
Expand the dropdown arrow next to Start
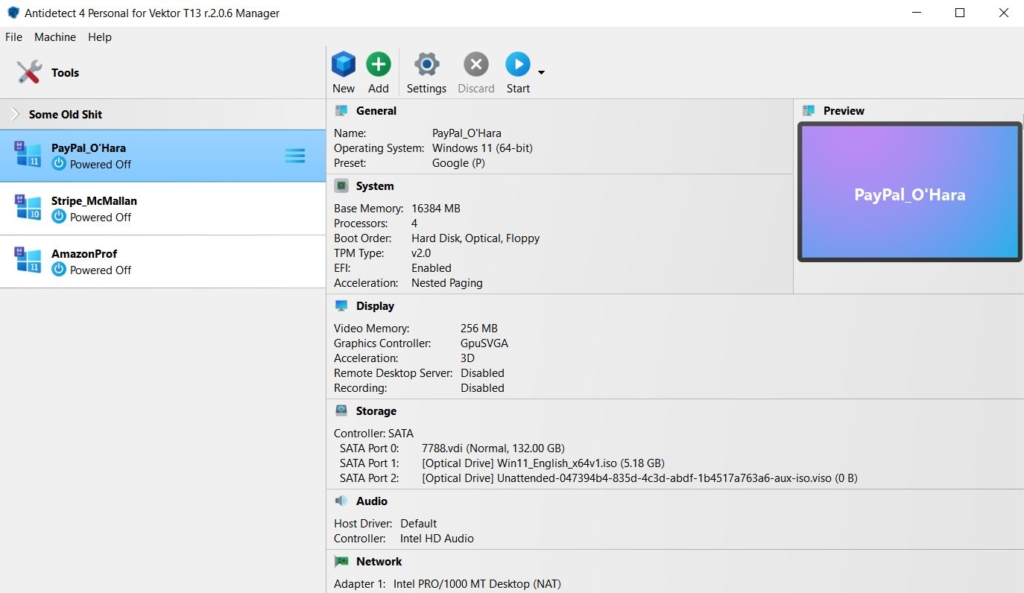click(x=541, y=73)
